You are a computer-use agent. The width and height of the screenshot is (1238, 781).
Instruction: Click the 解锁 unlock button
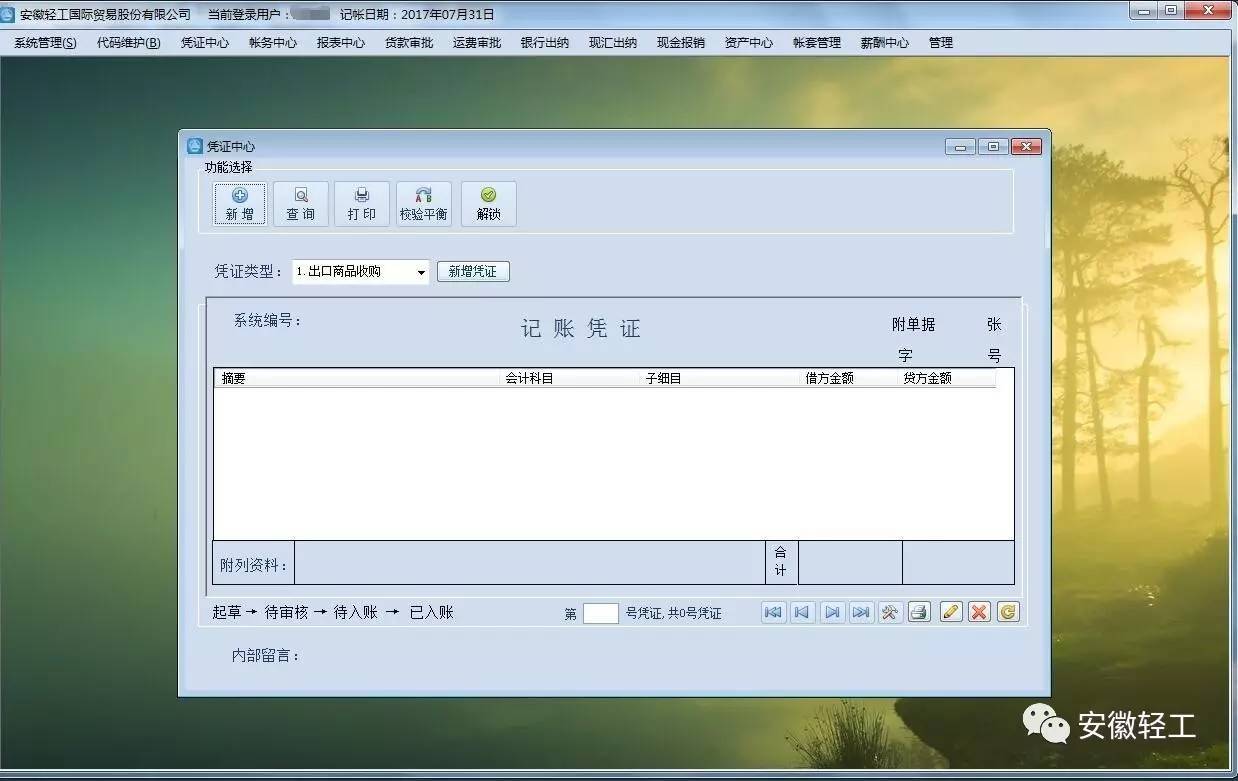(489, 204)
